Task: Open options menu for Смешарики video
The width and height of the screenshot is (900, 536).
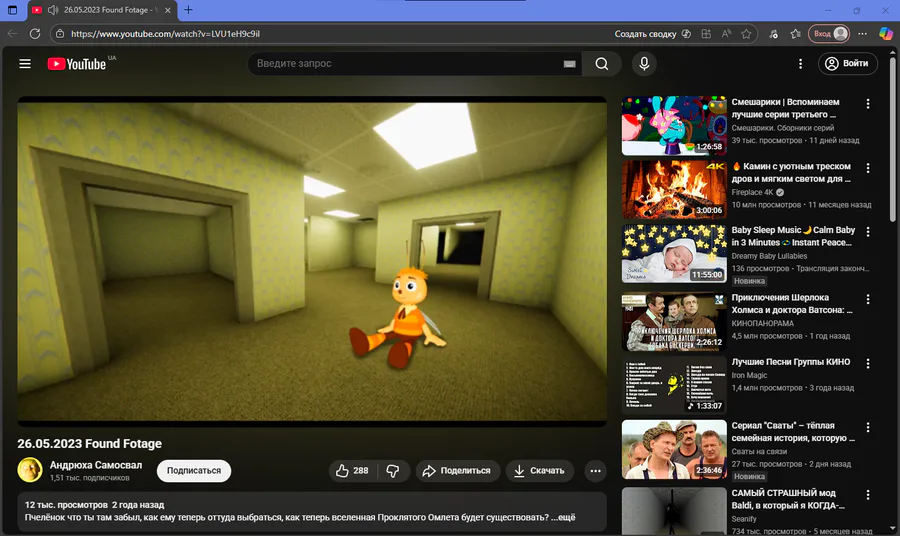Action: point(867,103)
